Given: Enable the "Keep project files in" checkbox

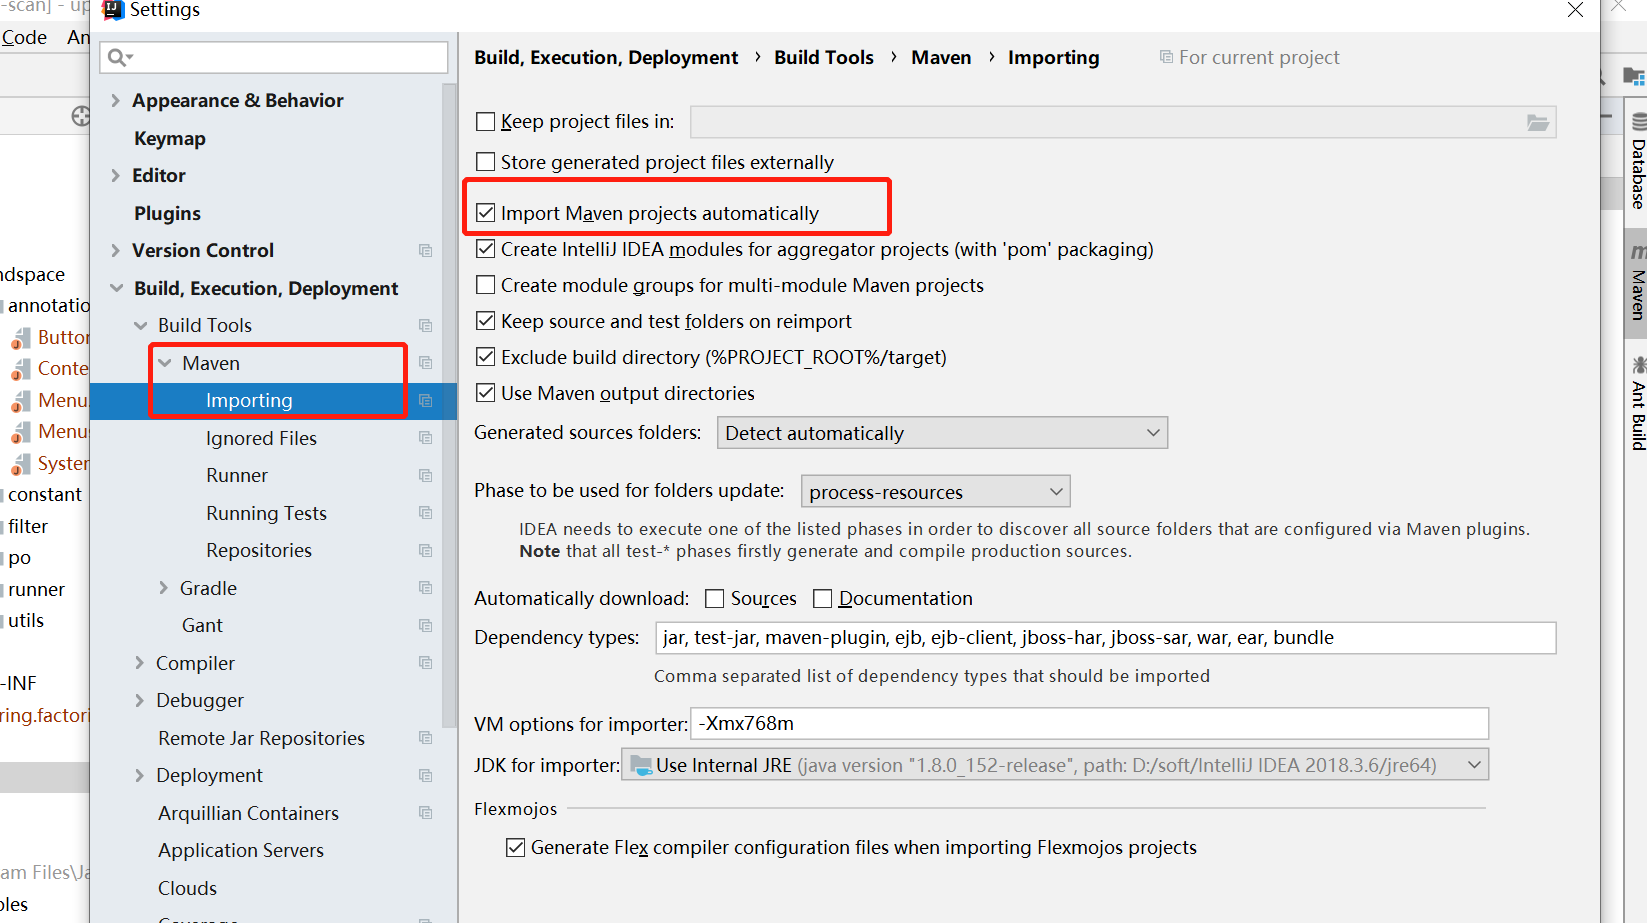Looking at the screenshot, I should [x=486, y=122].
